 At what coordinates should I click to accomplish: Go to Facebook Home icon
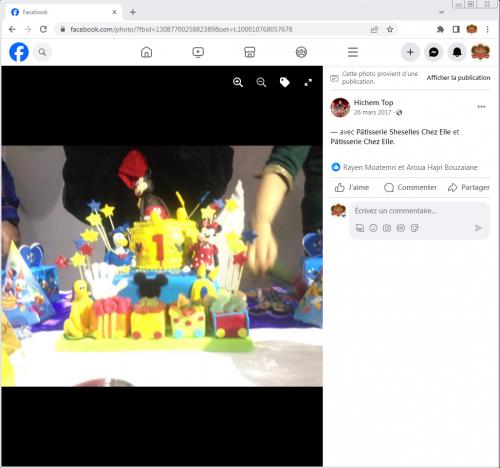[146, 52]
